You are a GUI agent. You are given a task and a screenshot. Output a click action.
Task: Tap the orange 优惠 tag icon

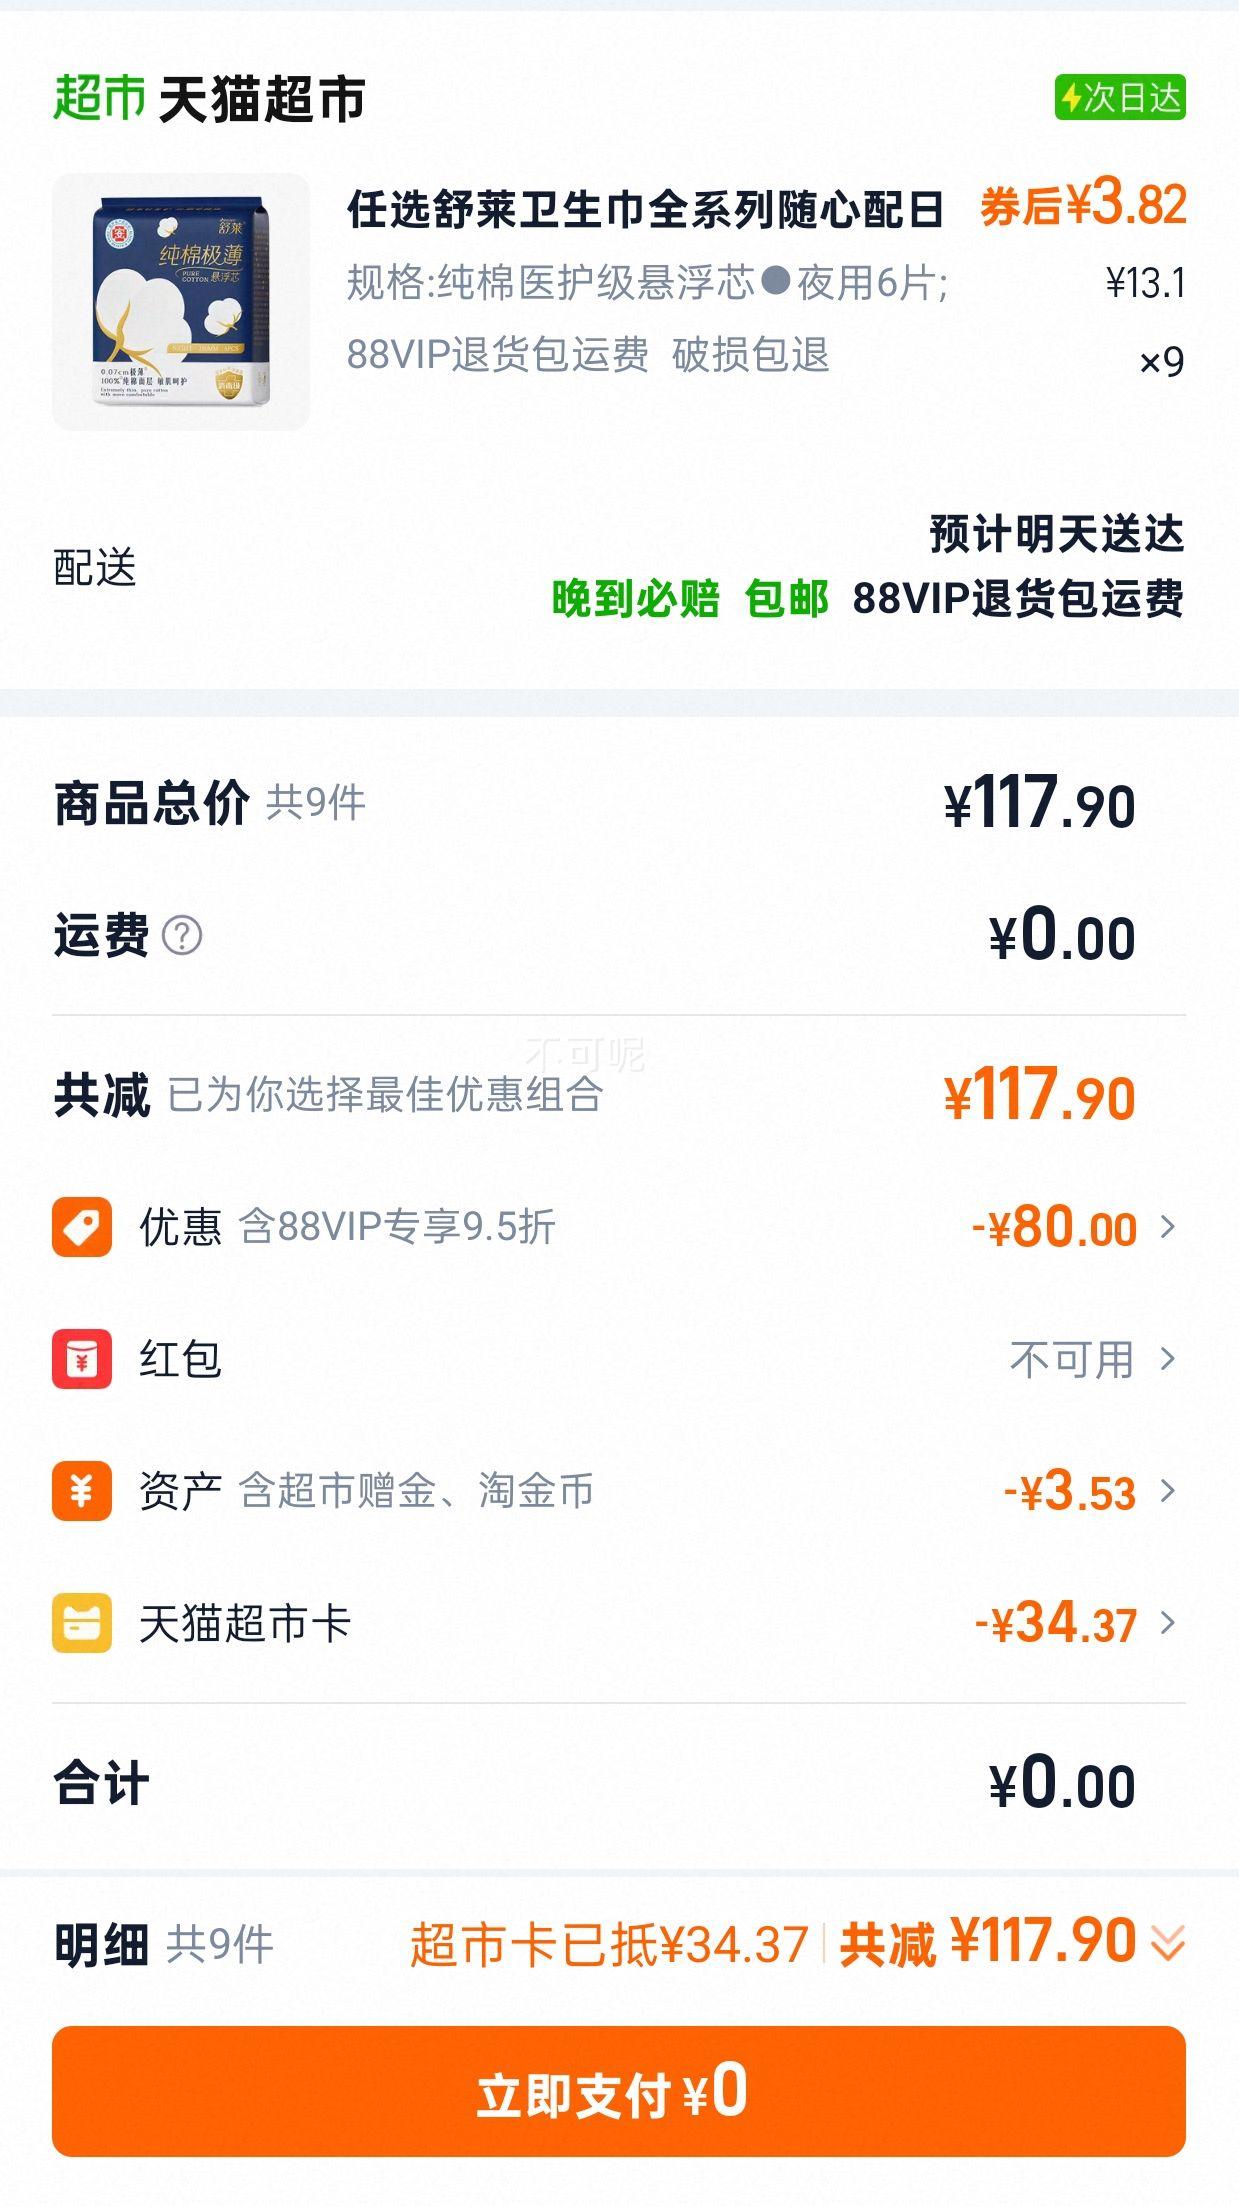click(x=82, y=1227)
